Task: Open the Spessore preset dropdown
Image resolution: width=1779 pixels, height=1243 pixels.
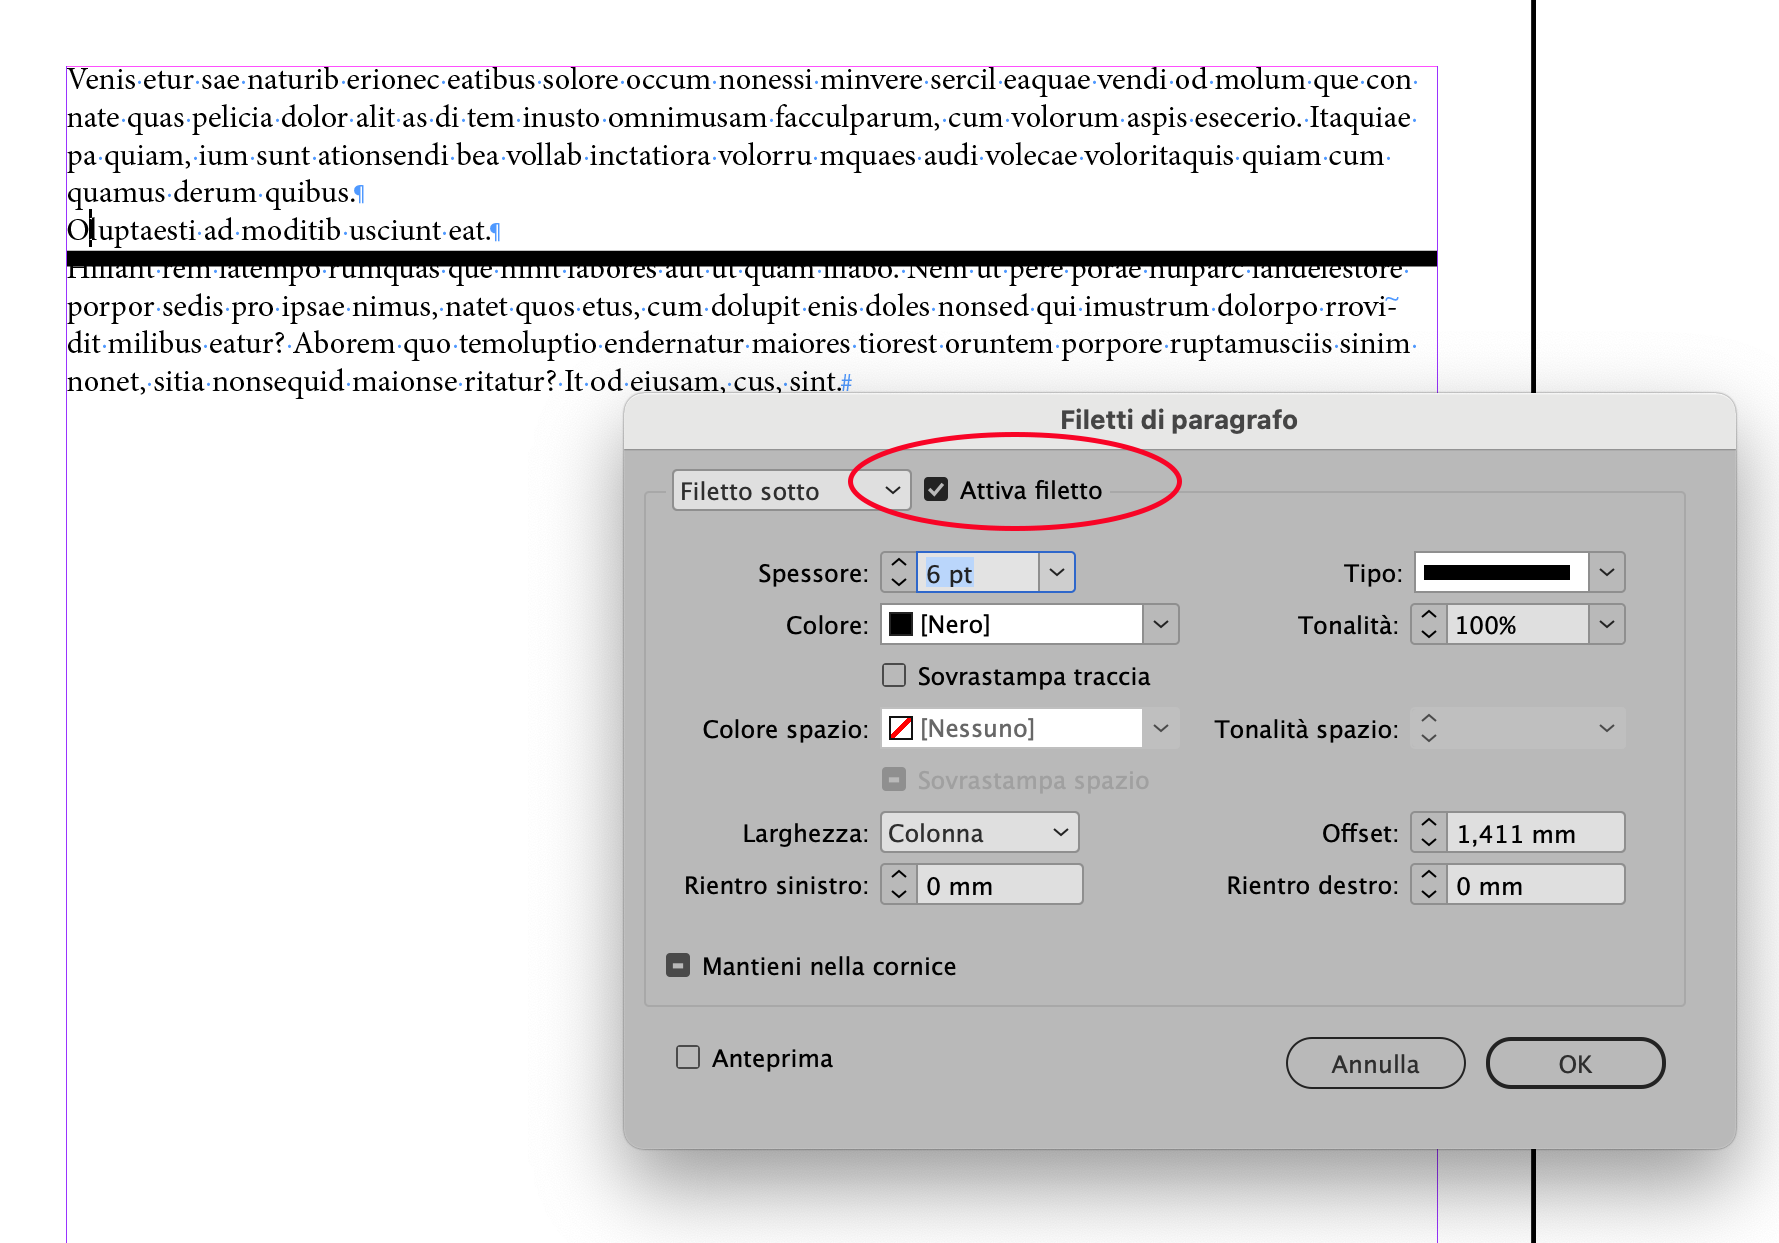Action: tap(1057, 572)
